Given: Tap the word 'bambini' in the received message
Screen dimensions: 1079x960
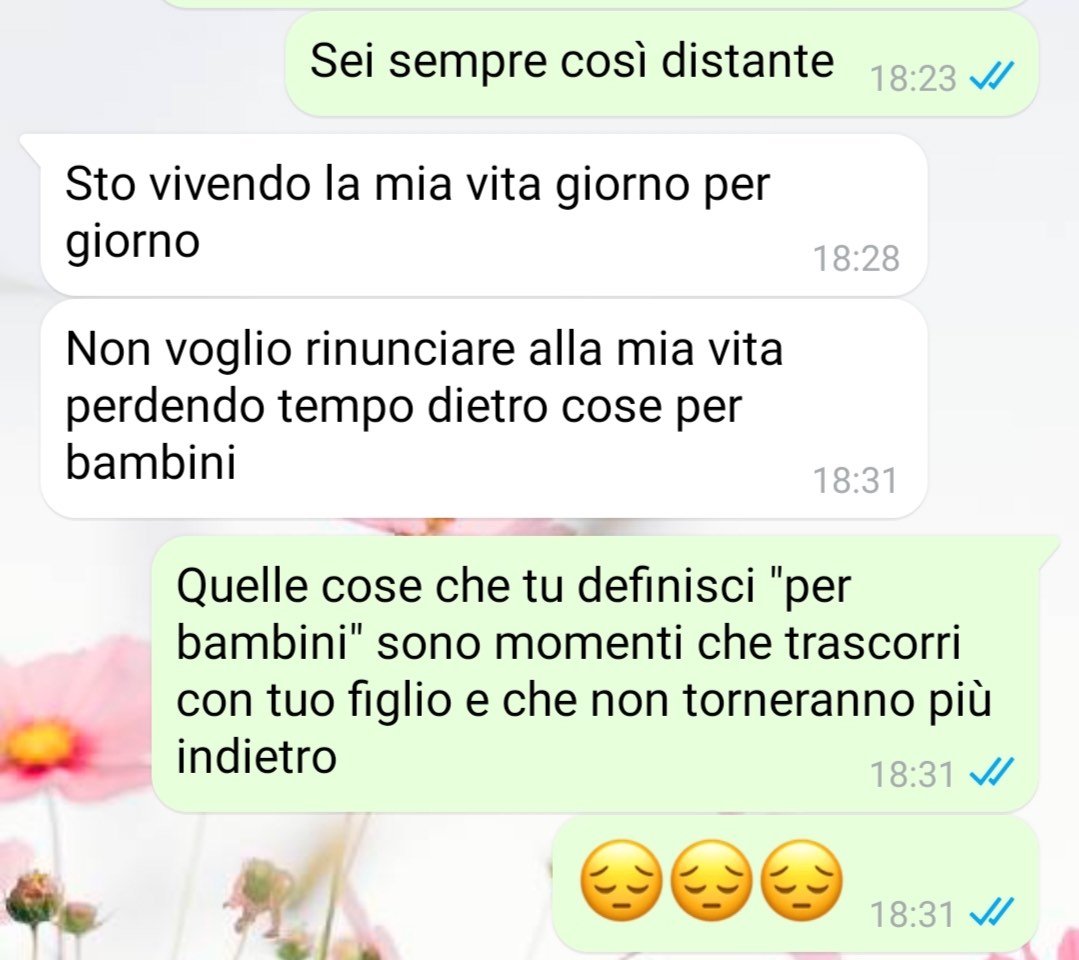Looking at the screenshot, I should 151,462.
